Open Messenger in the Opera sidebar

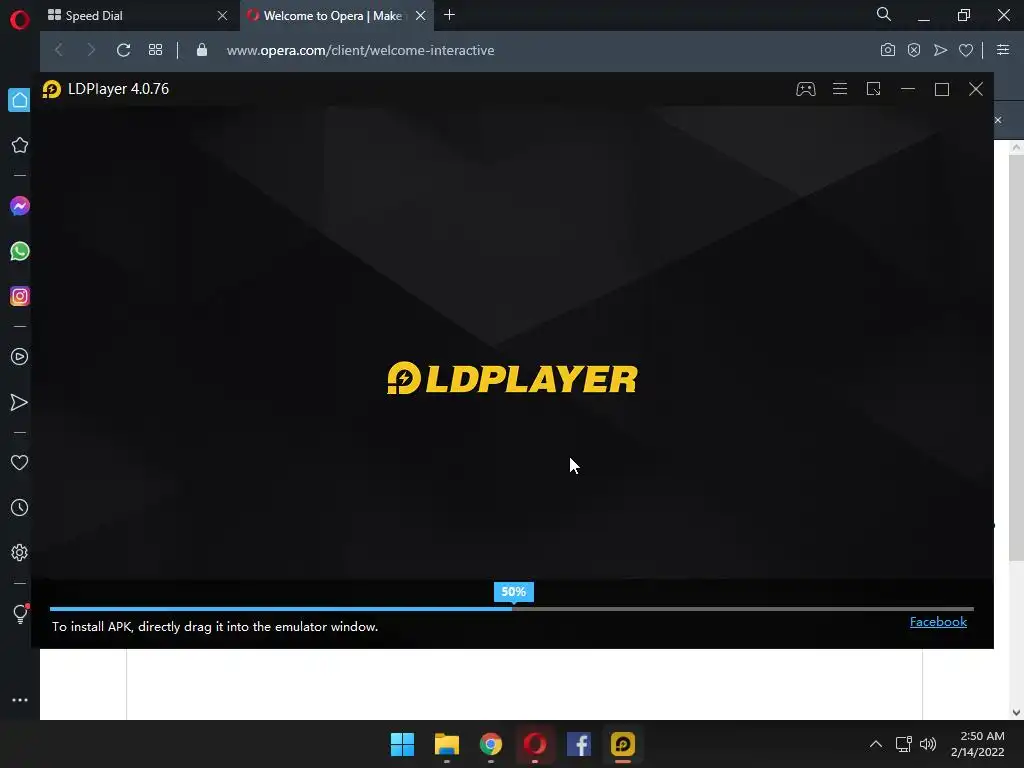(20, 206)
